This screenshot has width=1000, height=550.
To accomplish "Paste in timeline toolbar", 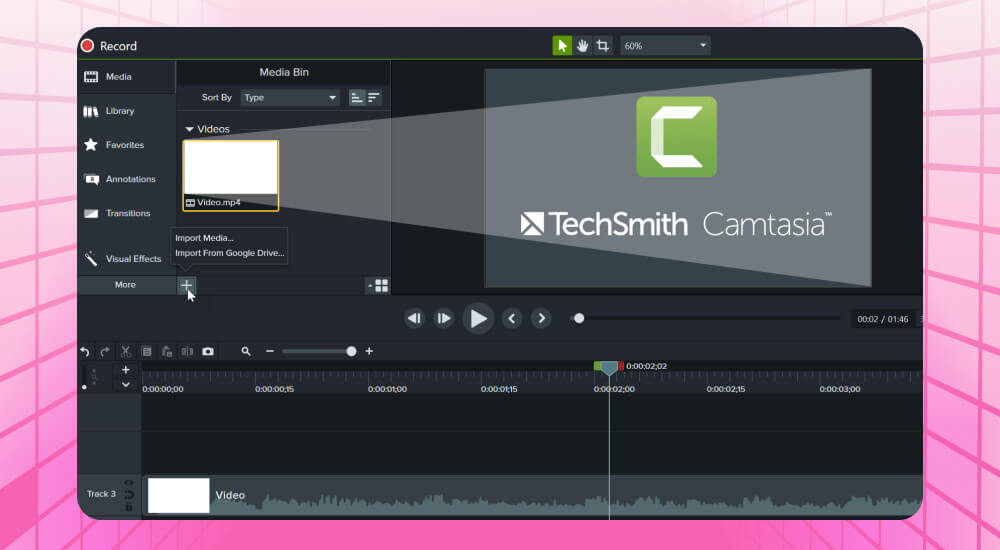I will 167,352.
